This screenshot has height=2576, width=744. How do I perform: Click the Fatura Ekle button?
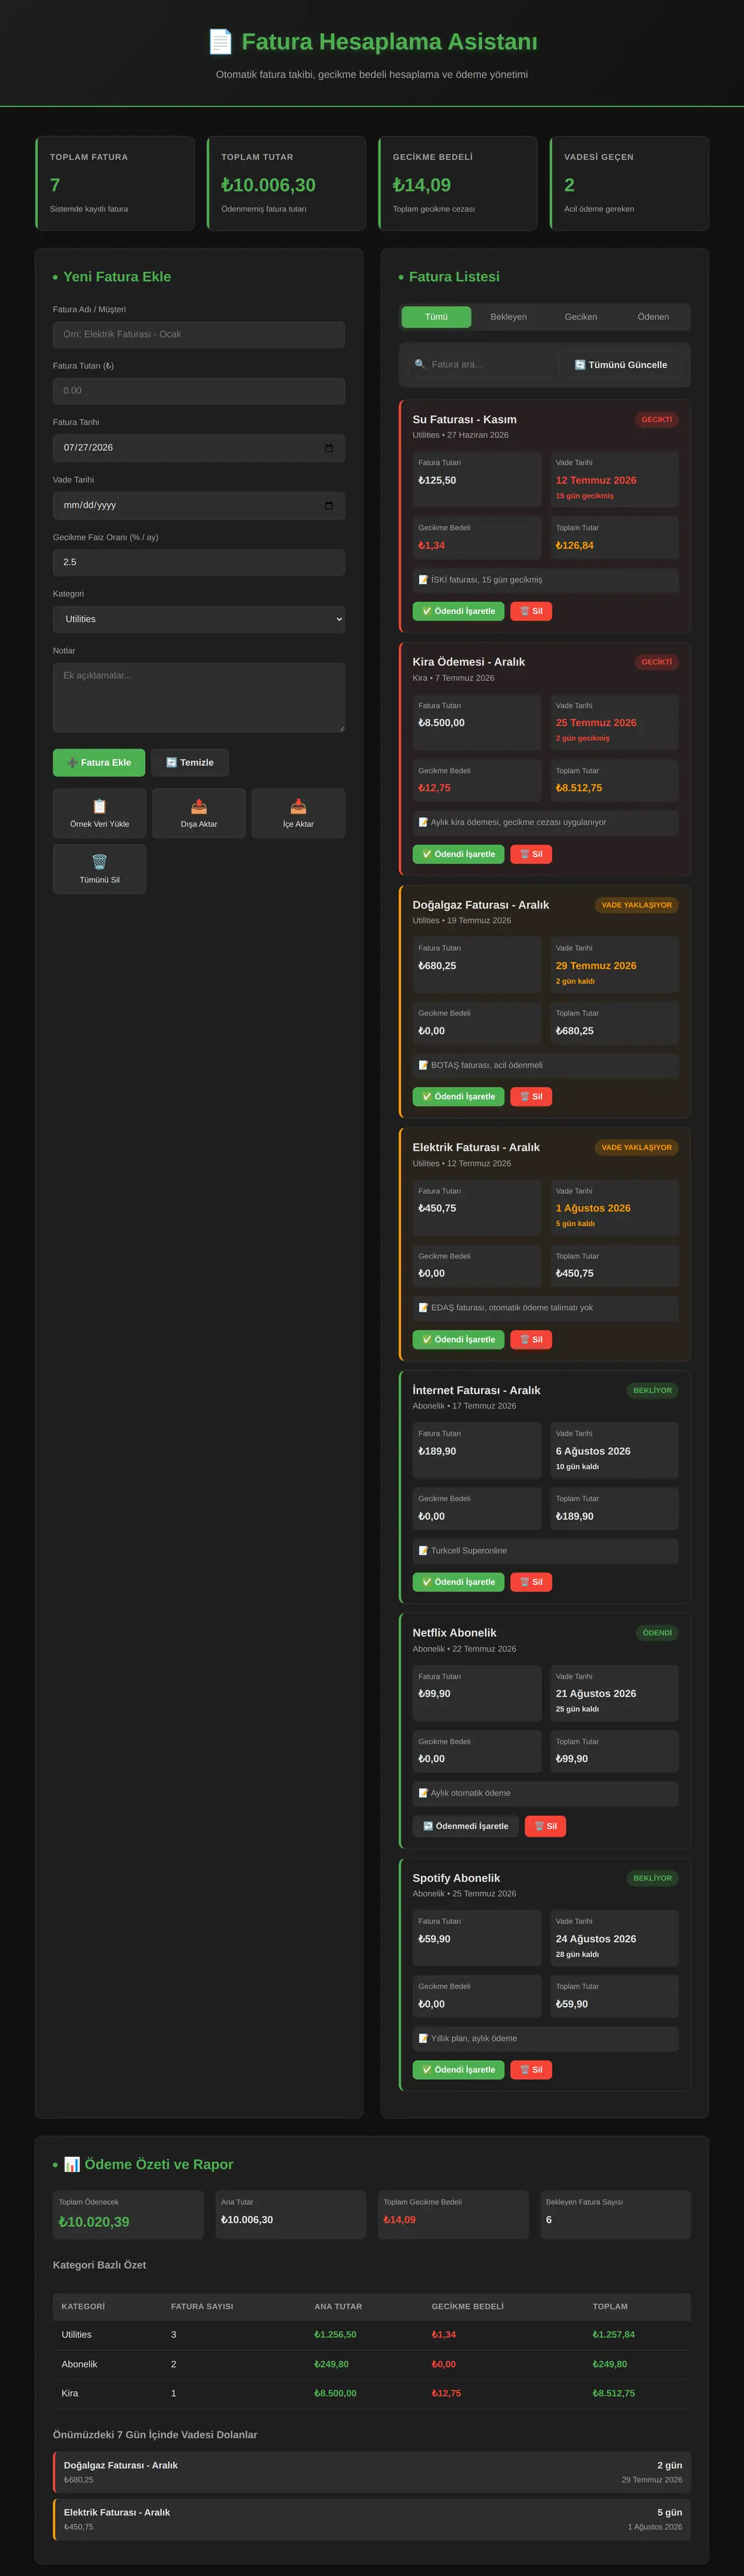(x=99, y=762)
